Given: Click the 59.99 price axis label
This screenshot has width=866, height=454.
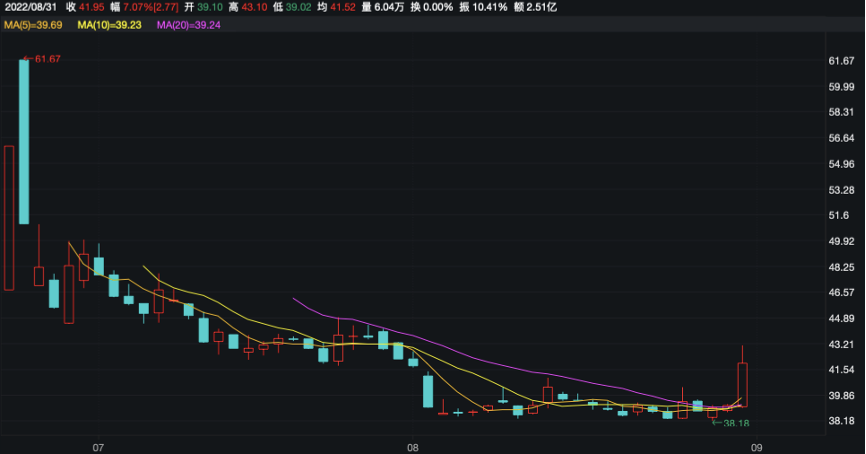Looking at the screenshot, I should coord(841,87).
